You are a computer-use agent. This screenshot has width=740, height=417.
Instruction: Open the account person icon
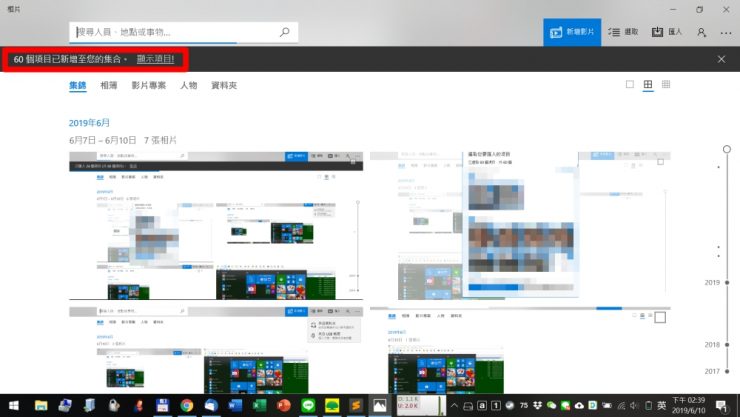pyautogui.click(x=701, y=32)
